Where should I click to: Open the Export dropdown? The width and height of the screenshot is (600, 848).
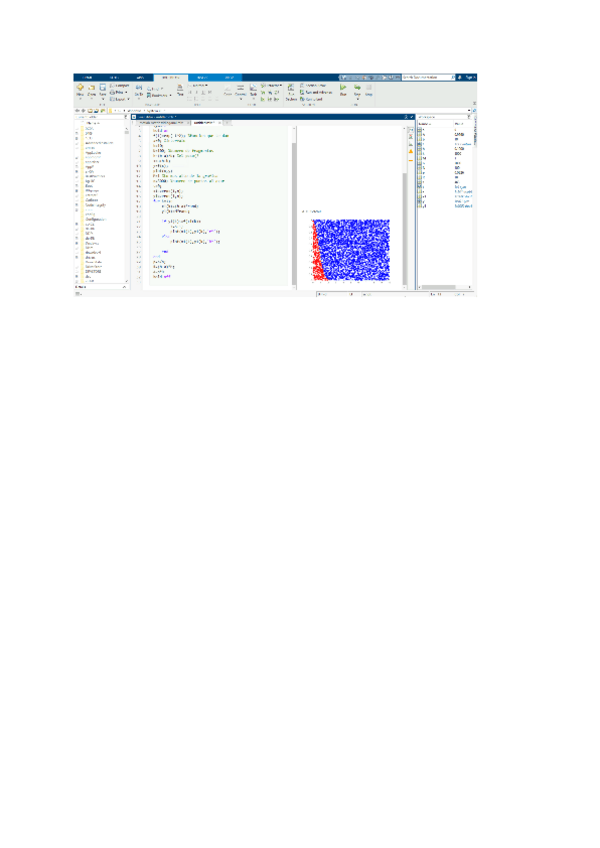(120, 99)
